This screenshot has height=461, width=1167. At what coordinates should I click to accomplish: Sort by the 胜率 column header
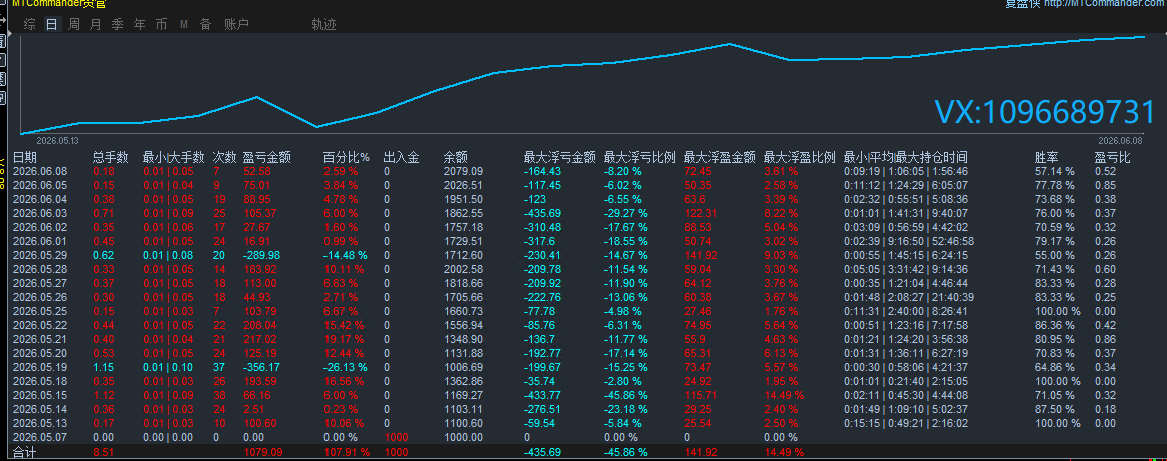[1046, 157]
